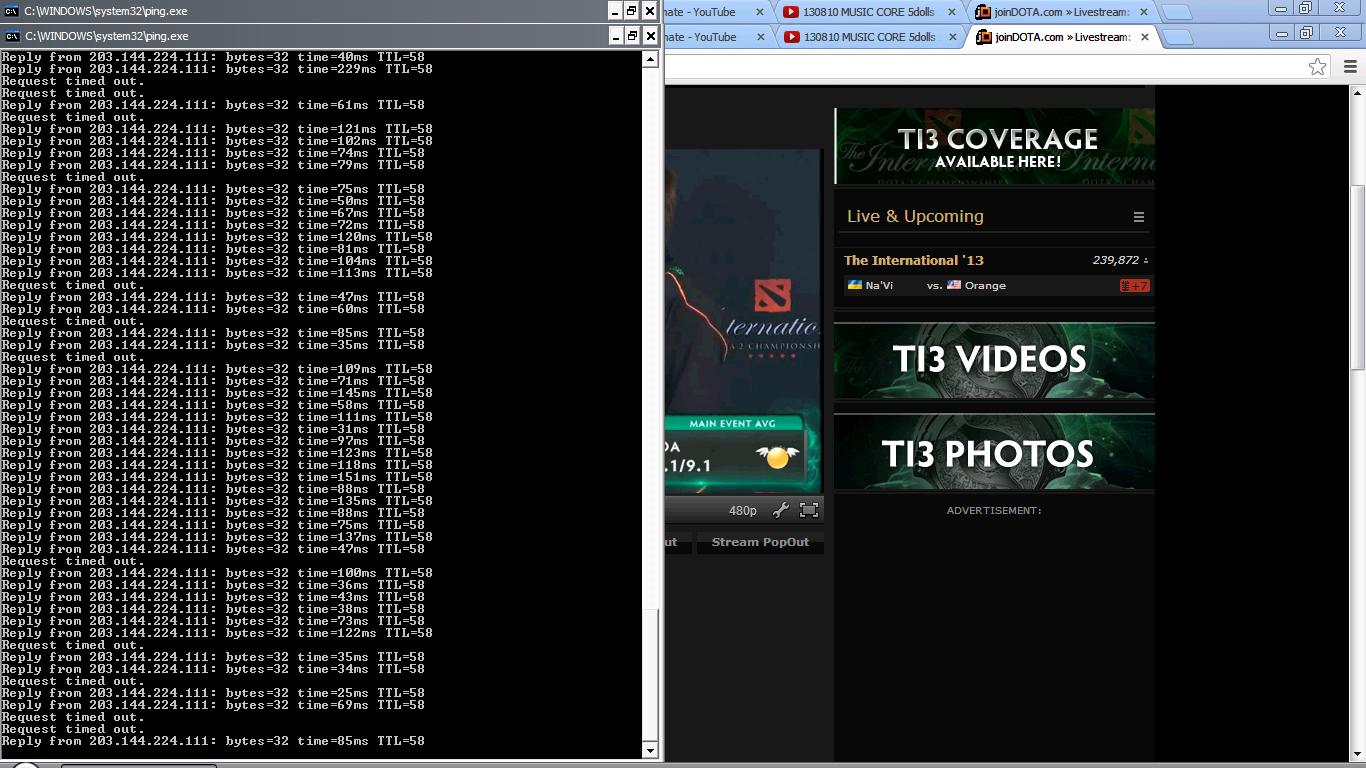Close the back window's joinDOTA.com tab
The height and width of the screenshot is (768, 1366).
(1144, 12)
